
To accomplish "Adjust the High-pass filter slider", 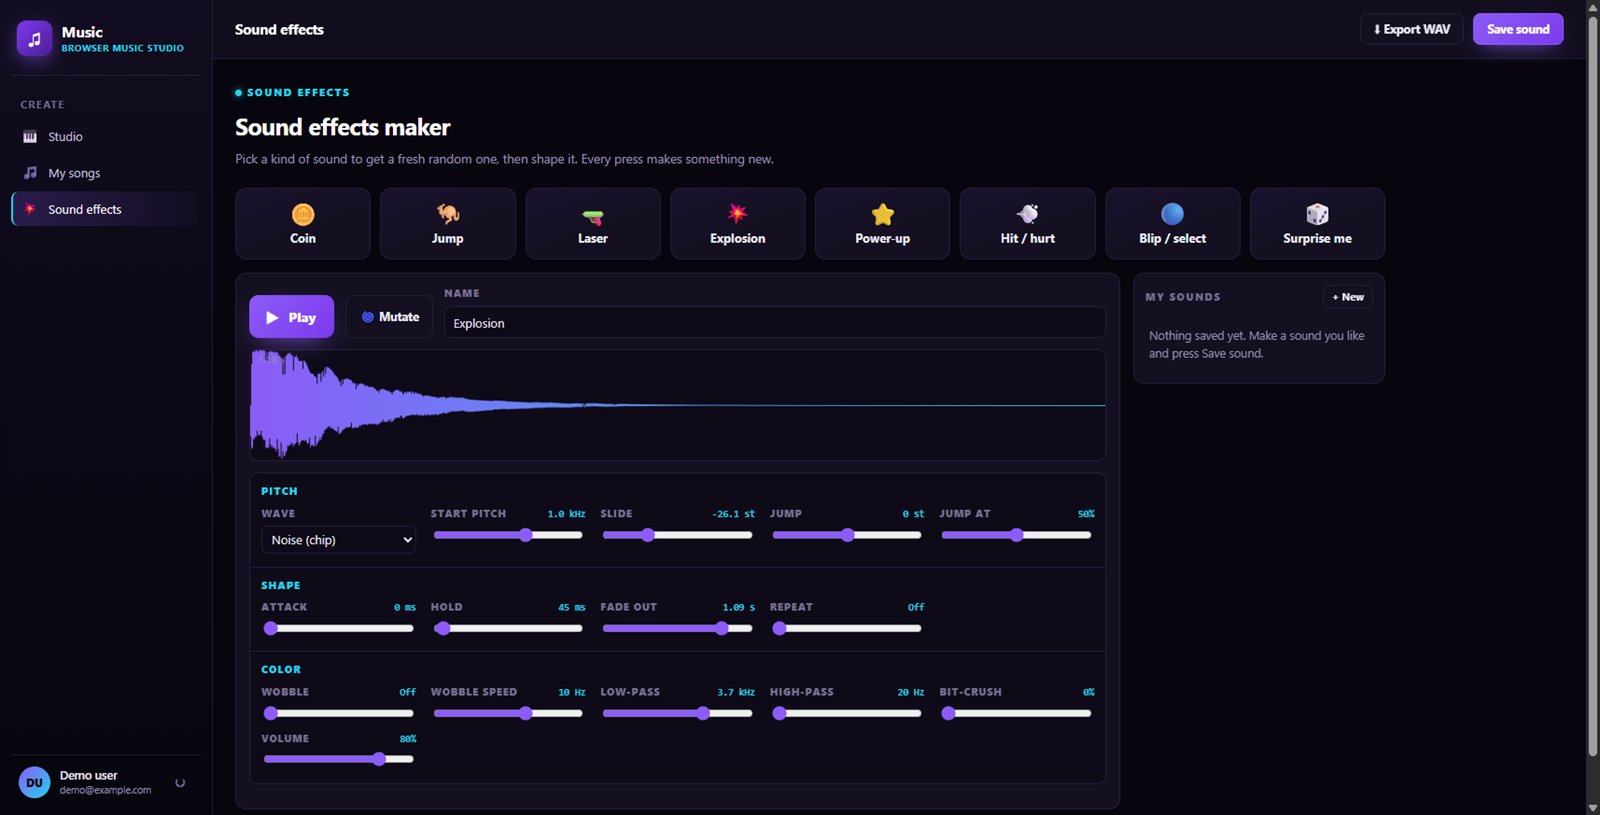I will pos(847,713).
